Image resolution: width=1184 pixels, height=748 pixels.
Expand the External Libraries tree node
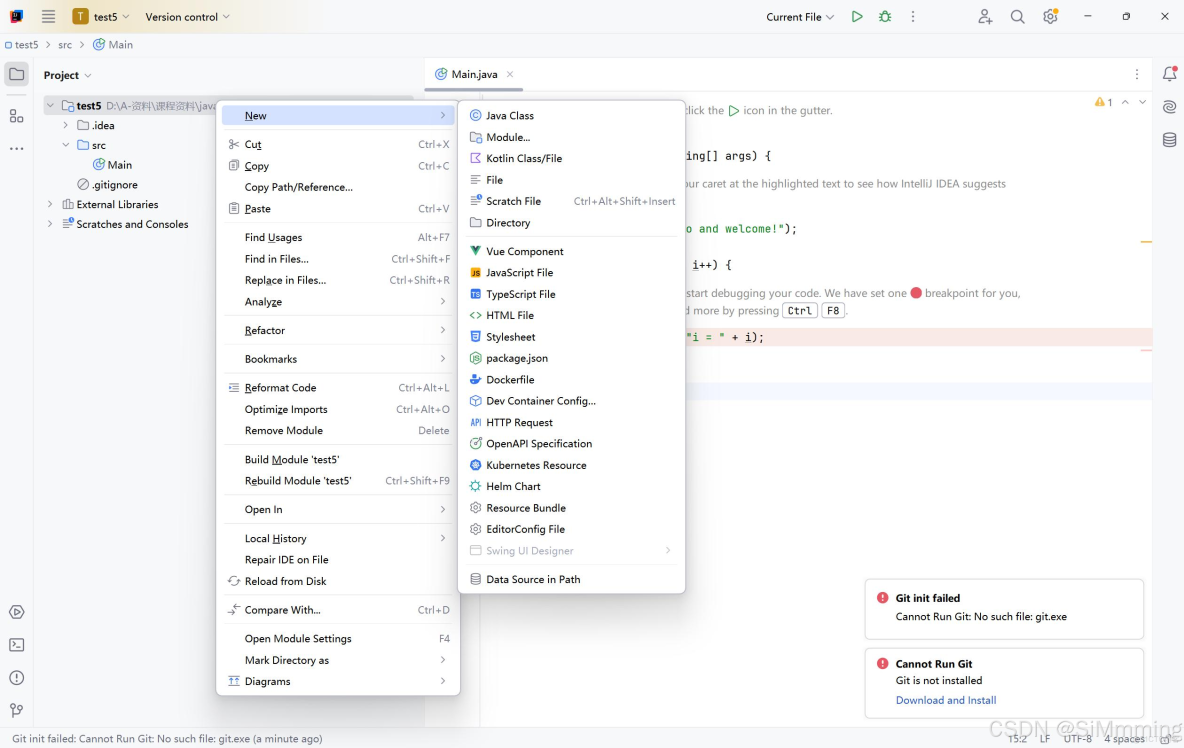tap(50, 204)
